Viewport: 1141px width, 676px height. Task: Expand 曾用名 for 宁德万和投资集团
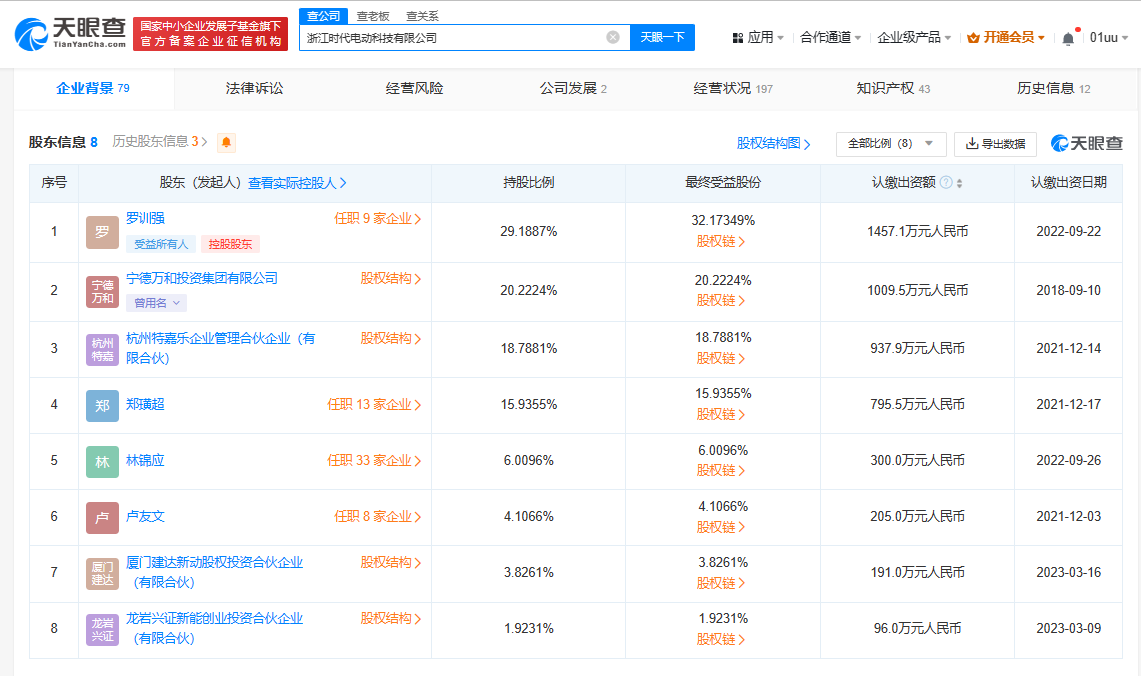pyautogui.click(x=156, y=303)
